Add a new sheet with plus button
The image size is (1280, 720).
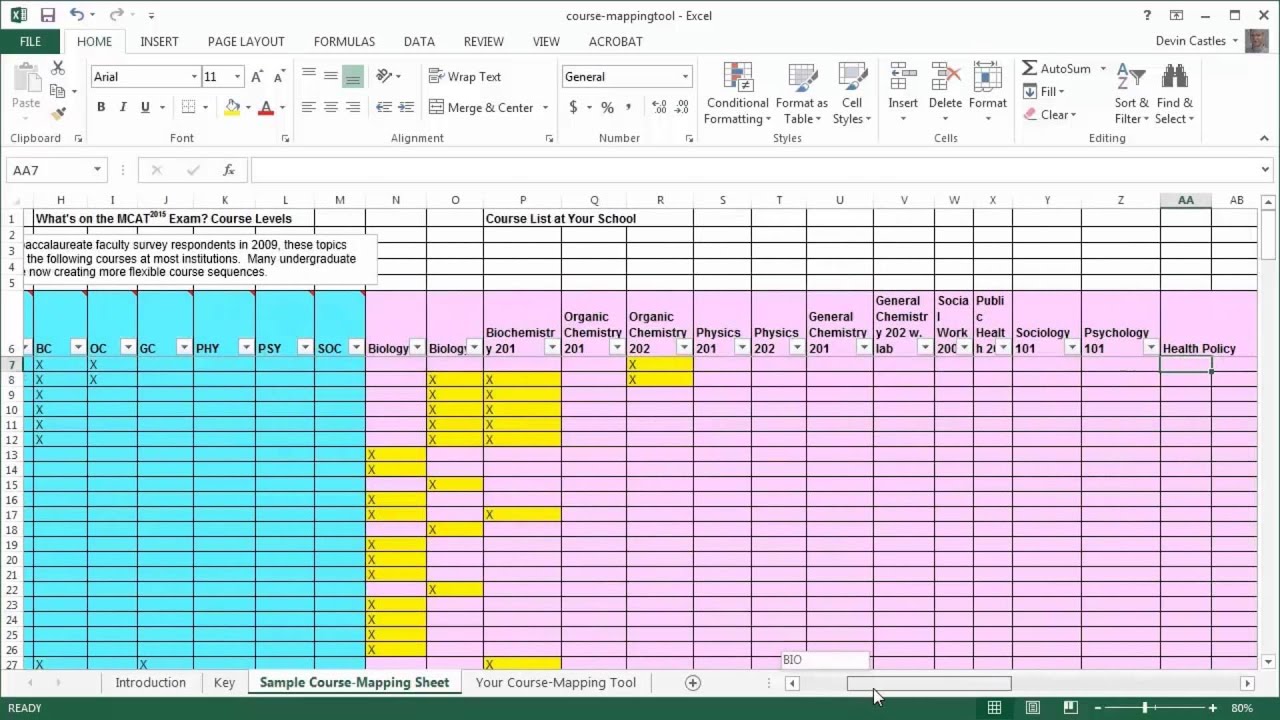pyautogui.click(x=692, y=683)
